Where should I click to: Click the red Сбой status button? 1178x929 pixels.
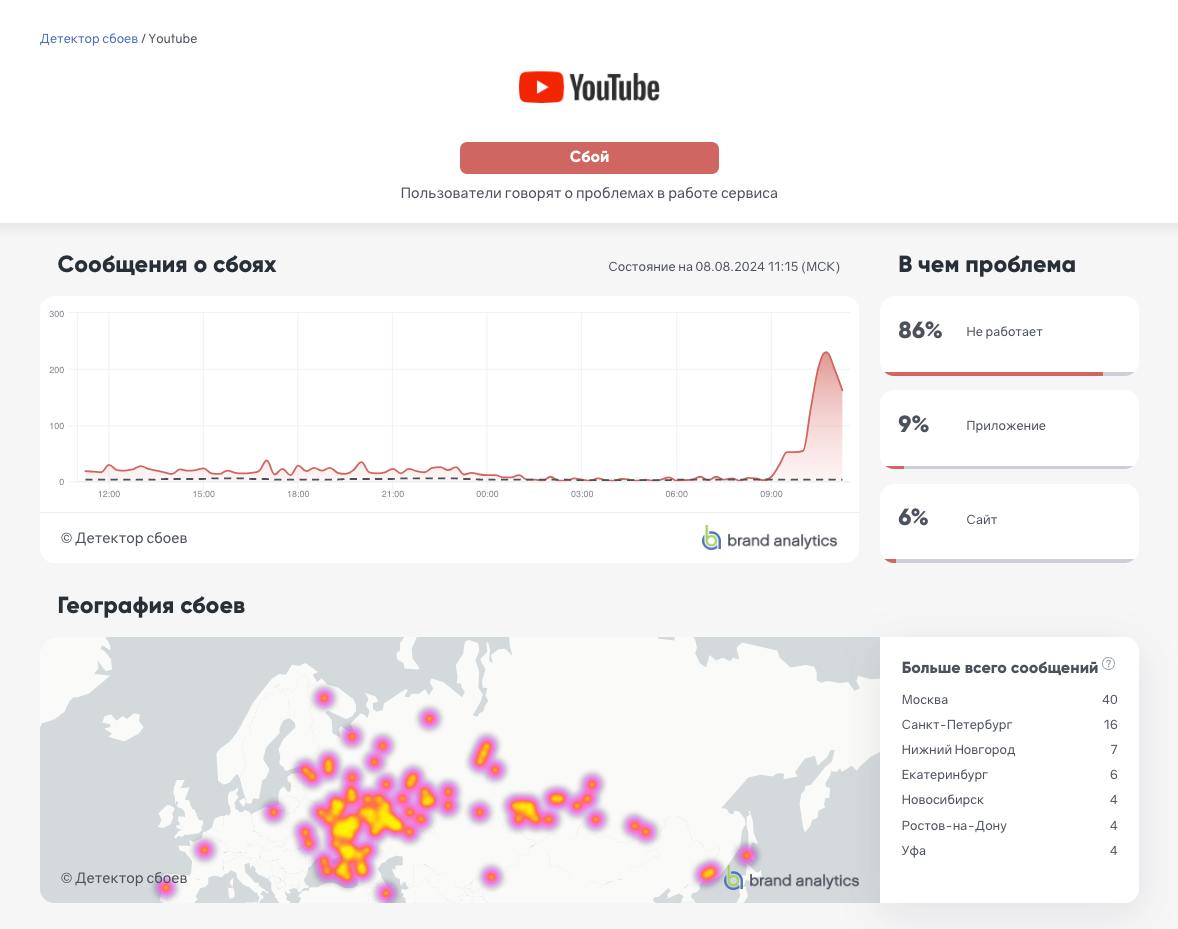click(x=589, y=157)
